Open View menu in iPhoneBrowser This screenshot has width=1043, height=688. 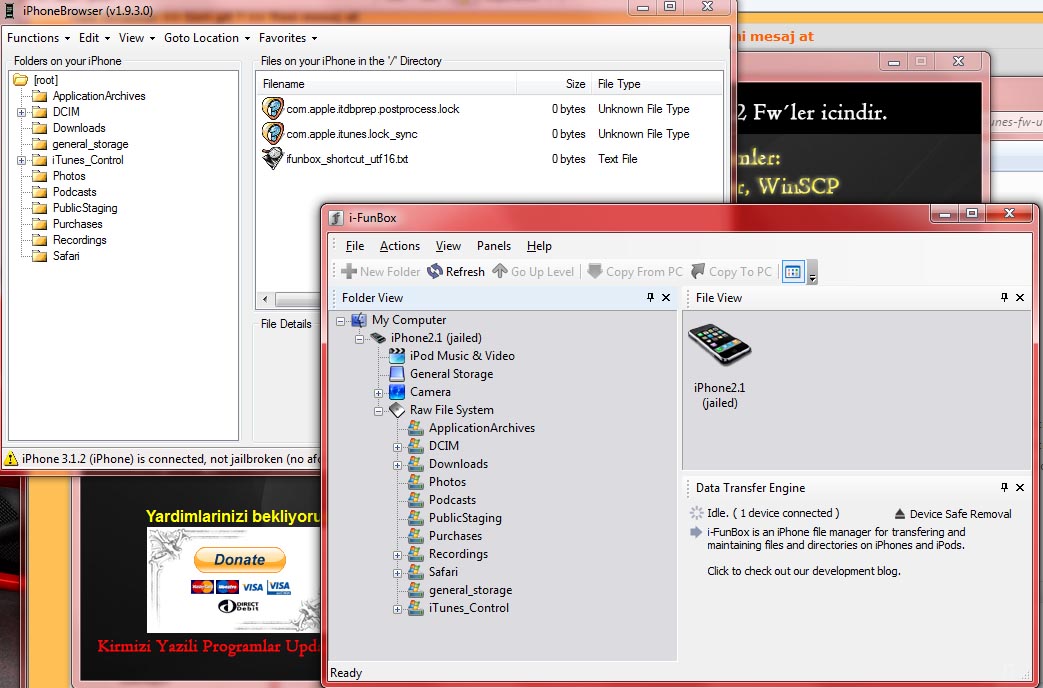pos(136,38)
